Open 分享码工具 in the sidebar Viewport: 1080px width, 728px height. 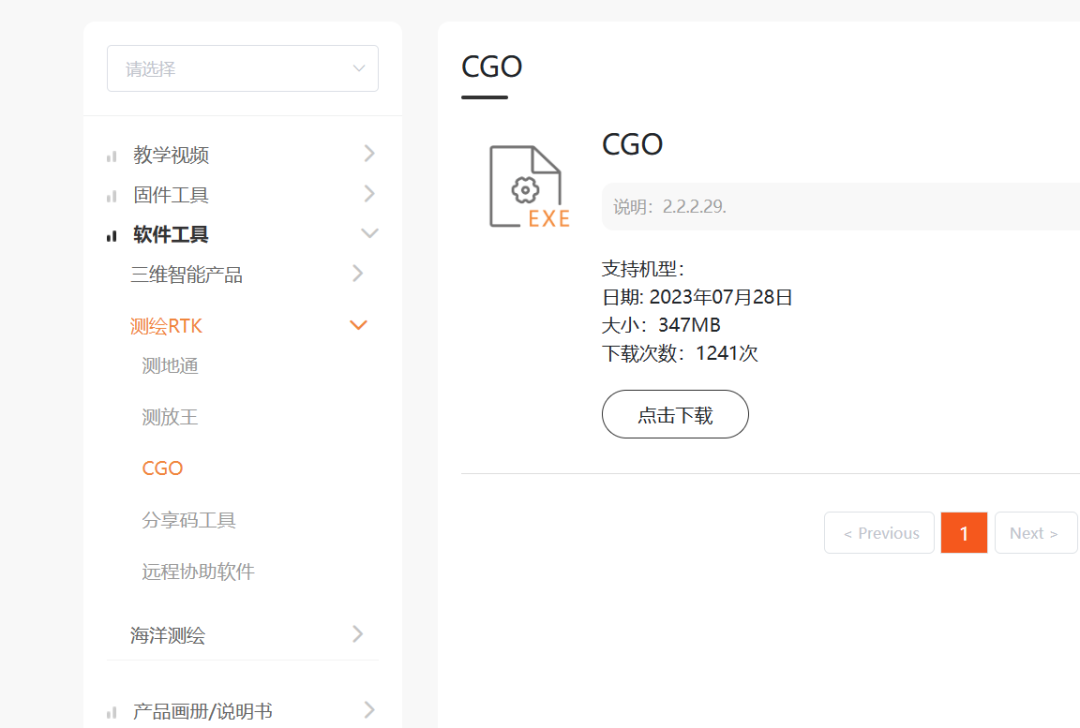click(x=189, y=520)
